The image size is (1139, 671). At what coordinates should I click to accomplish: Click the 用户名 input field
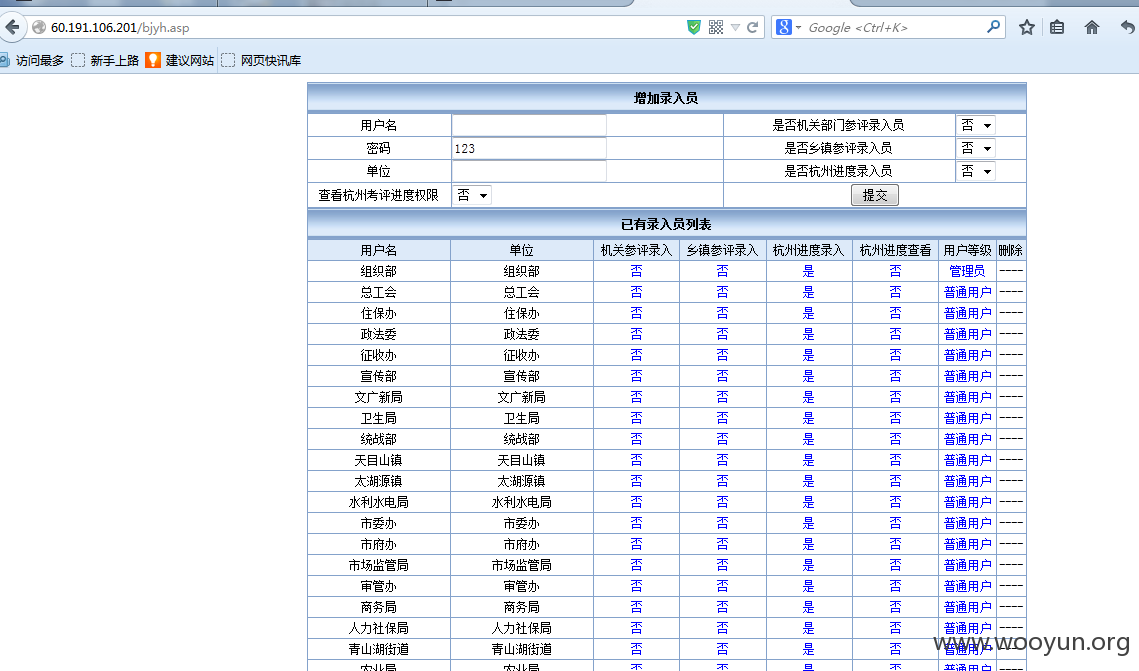[529, 125]
